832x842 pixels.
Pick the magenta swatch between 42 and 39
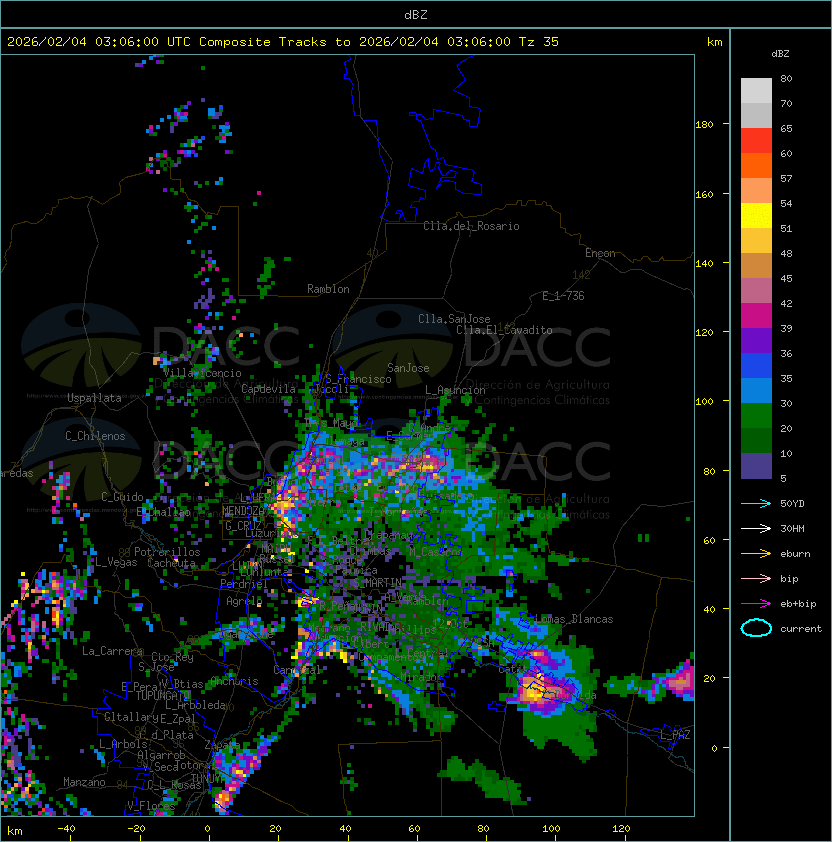pyautogui.click(x=756, y=315)
